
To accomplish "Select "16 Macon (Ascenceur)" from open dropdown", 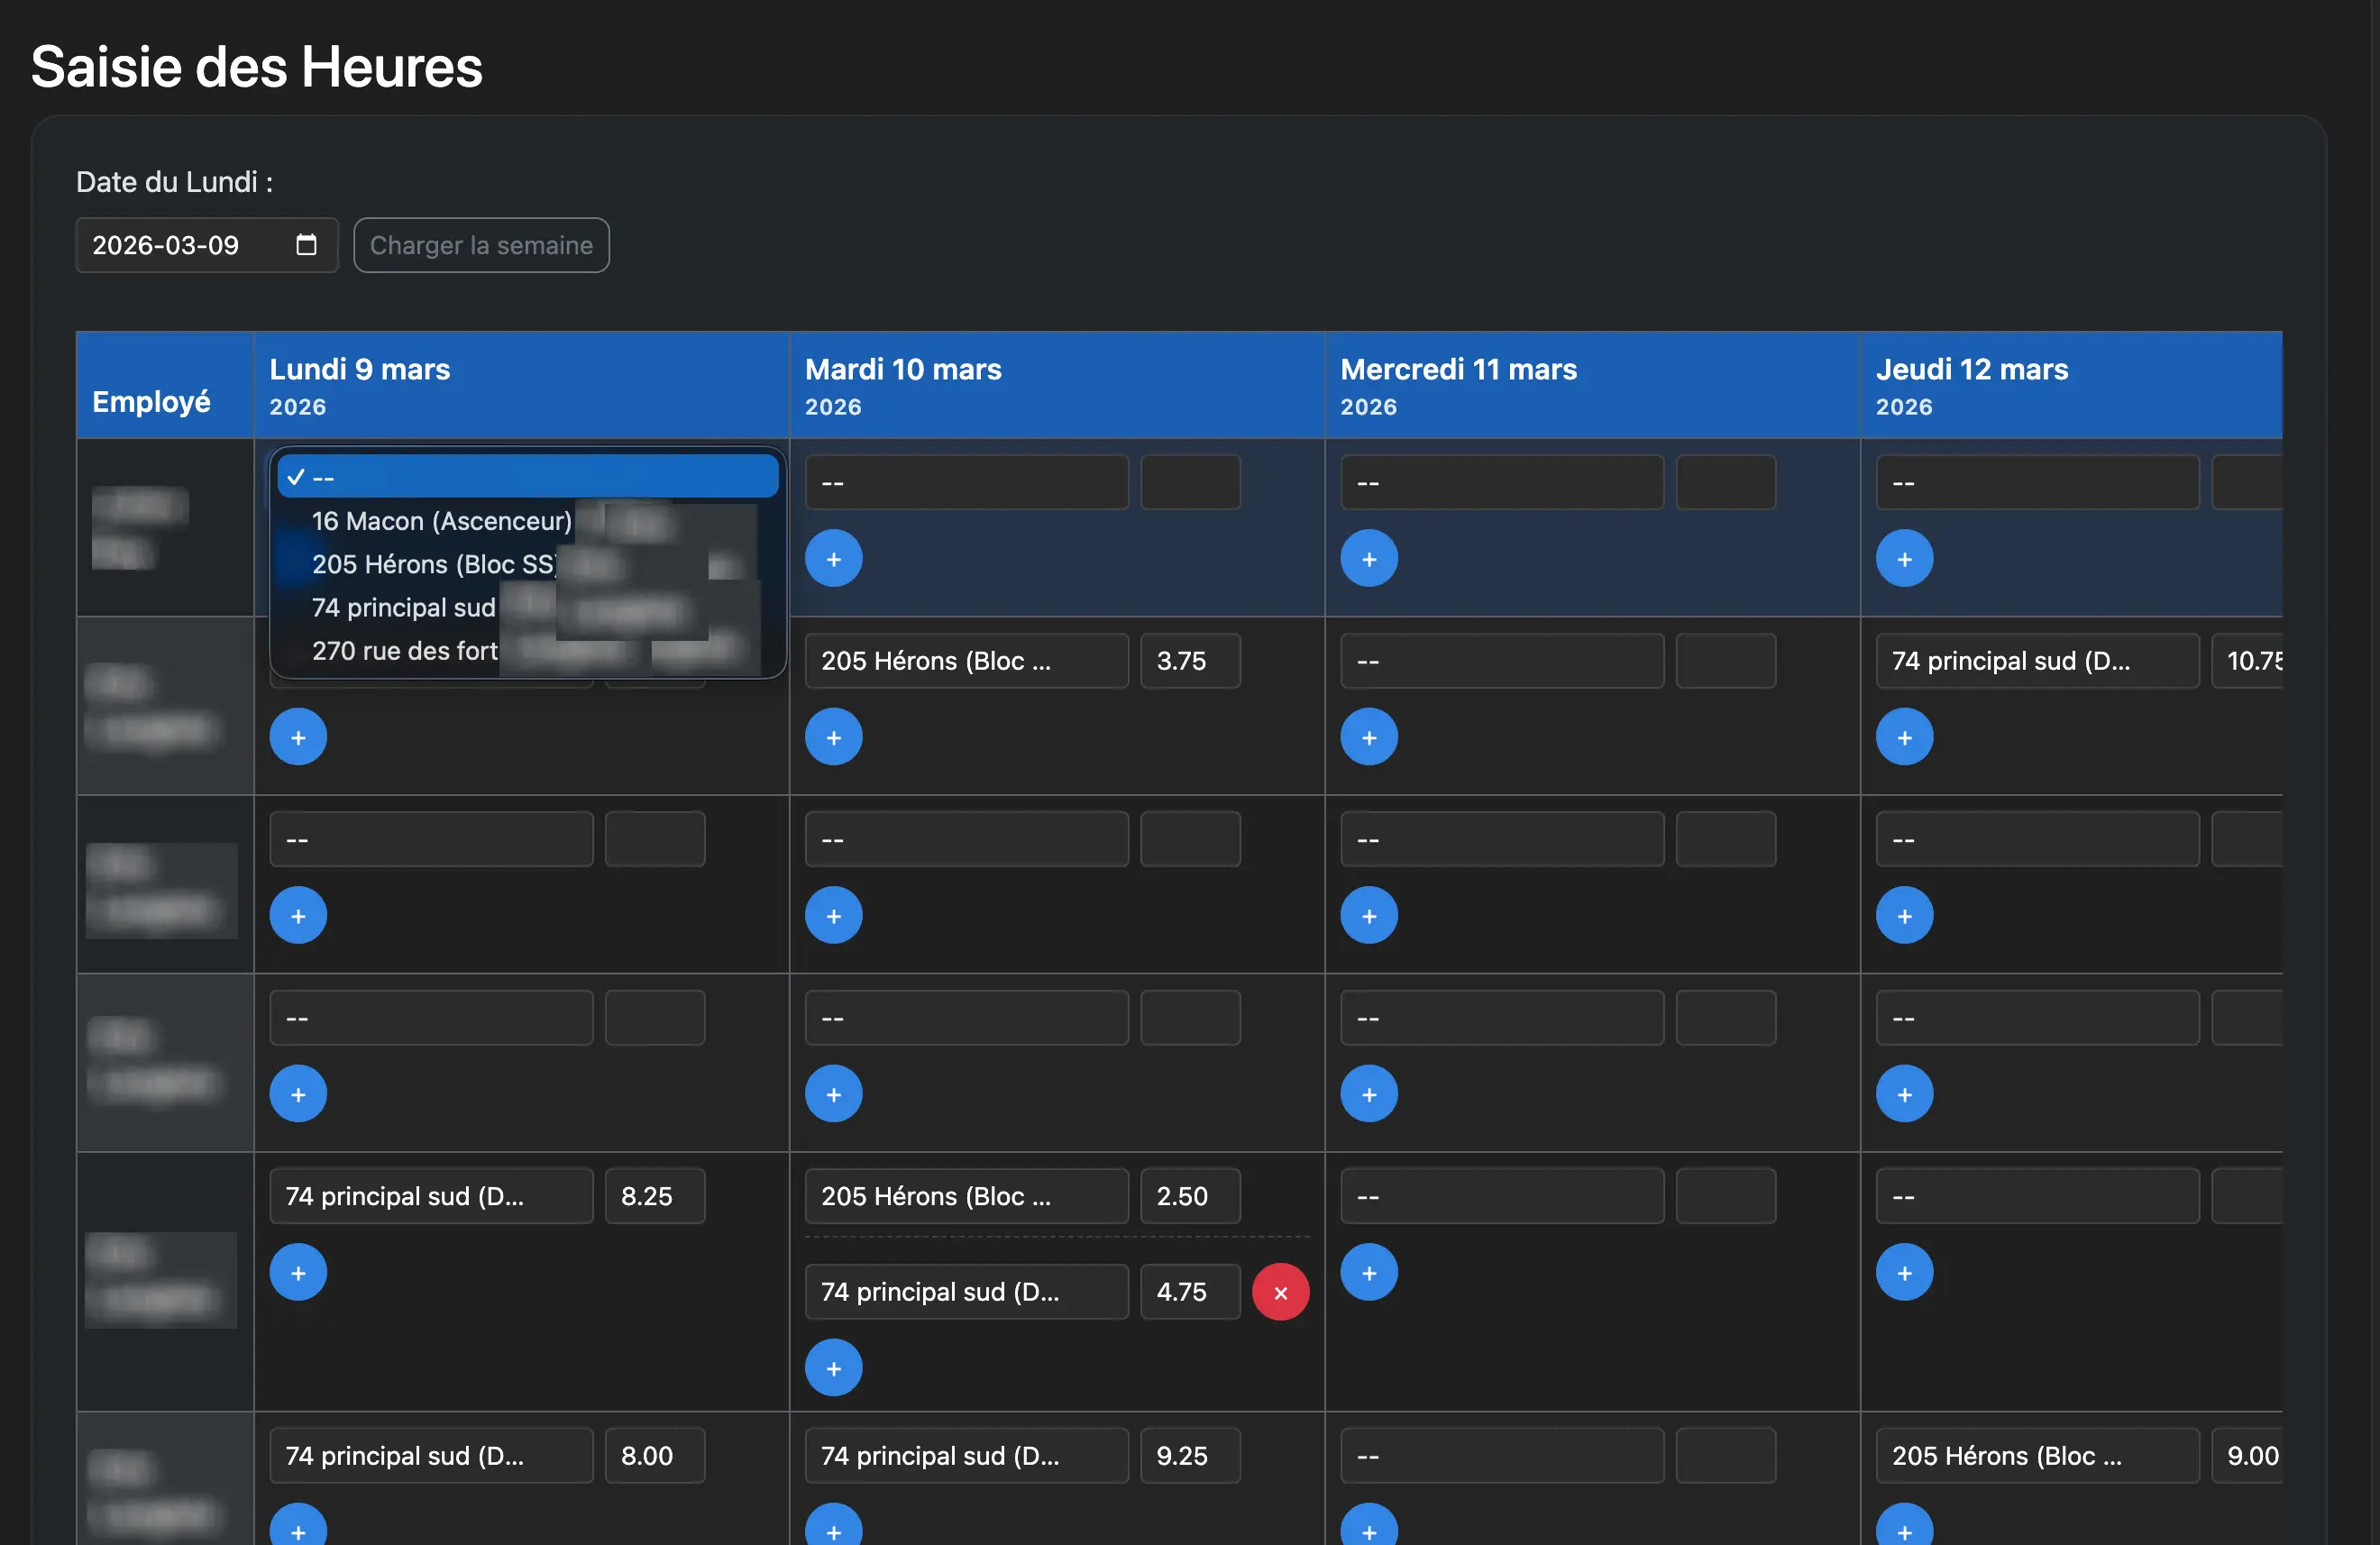I will click(441, 521).
